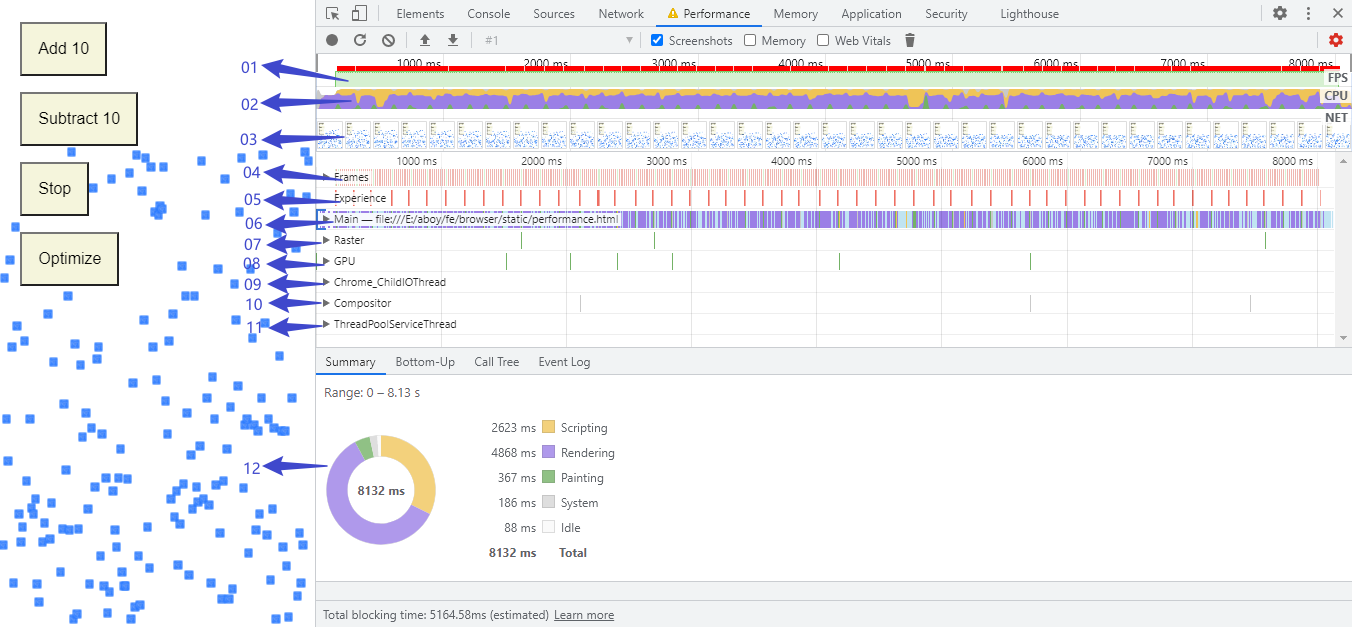Click the save profile download icon
The image size is (1352, 627).
pyautogui.click(x=453, y=40)
